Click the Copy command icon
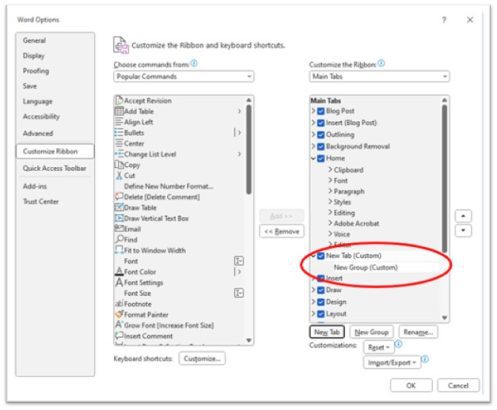 point(119,165)
